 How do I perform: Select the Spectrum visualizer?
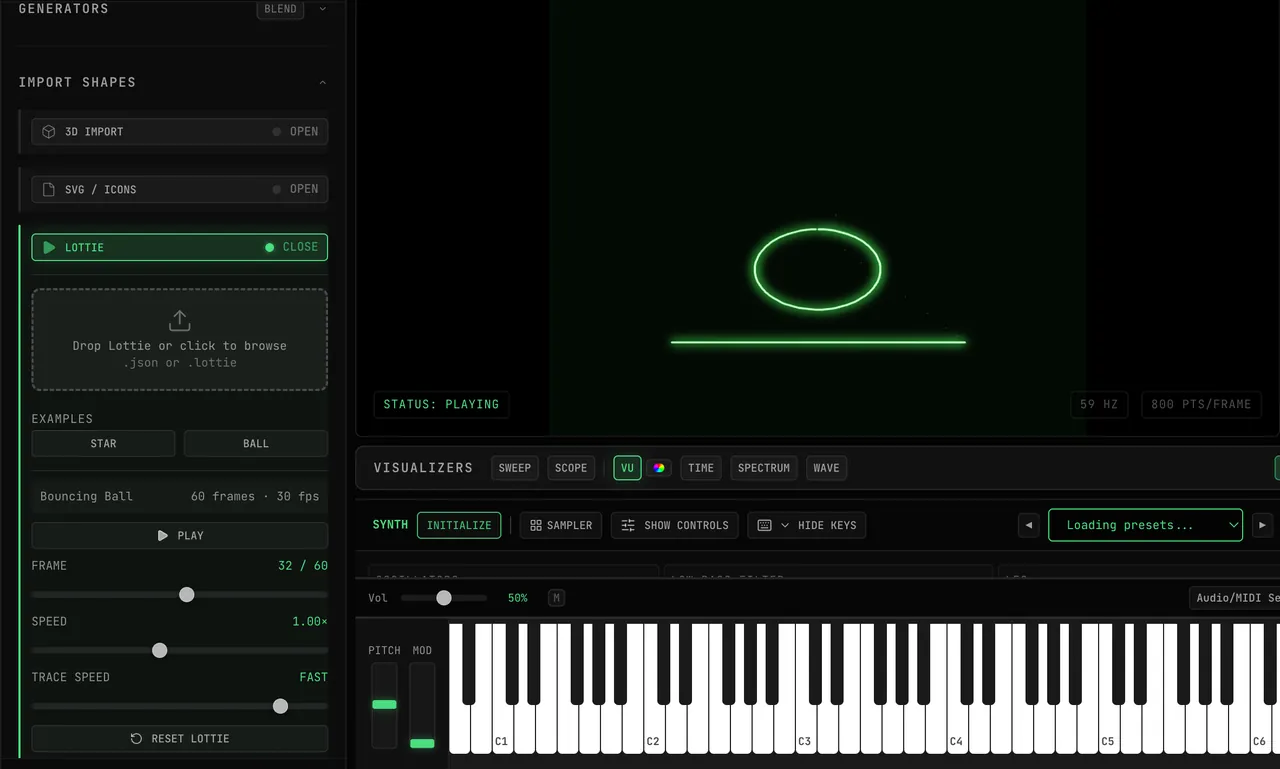(x=764, y=468)
